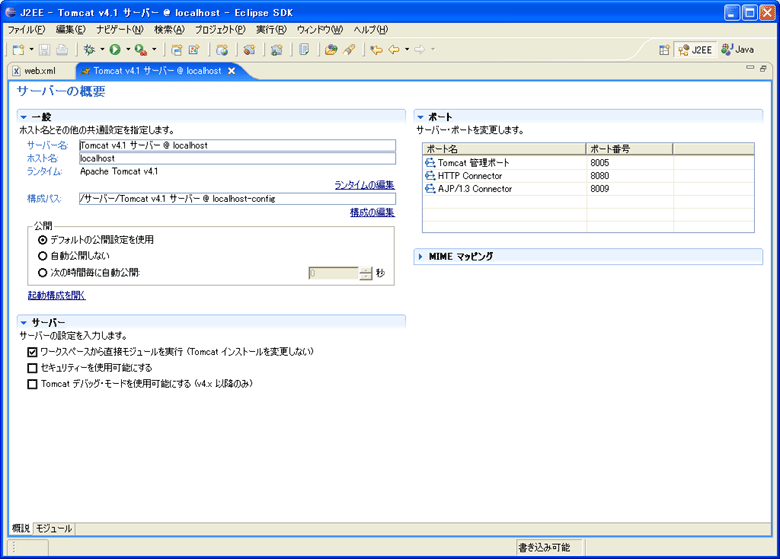Open dropdown arrow next to Debug icon
Screen dimensions: 780x559
102,49
